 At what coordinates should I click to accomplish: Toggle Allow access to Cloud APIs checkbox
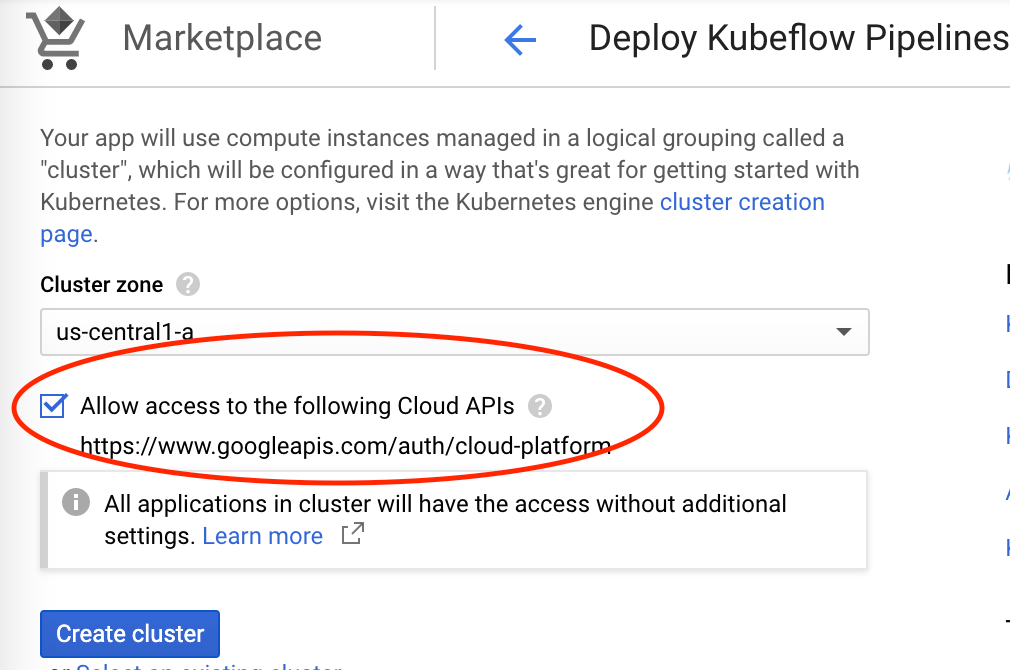tap(53, 406)
